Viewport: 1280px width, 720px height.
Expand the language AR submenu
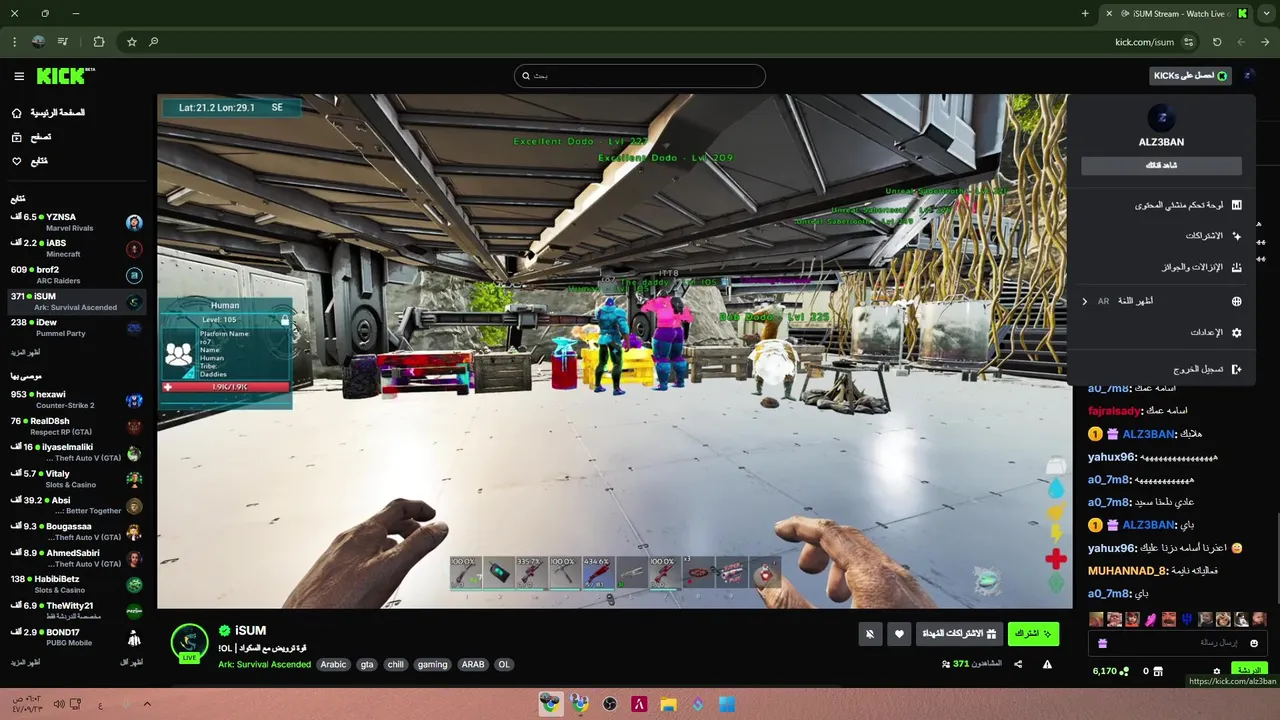[x=1161, y=301]
